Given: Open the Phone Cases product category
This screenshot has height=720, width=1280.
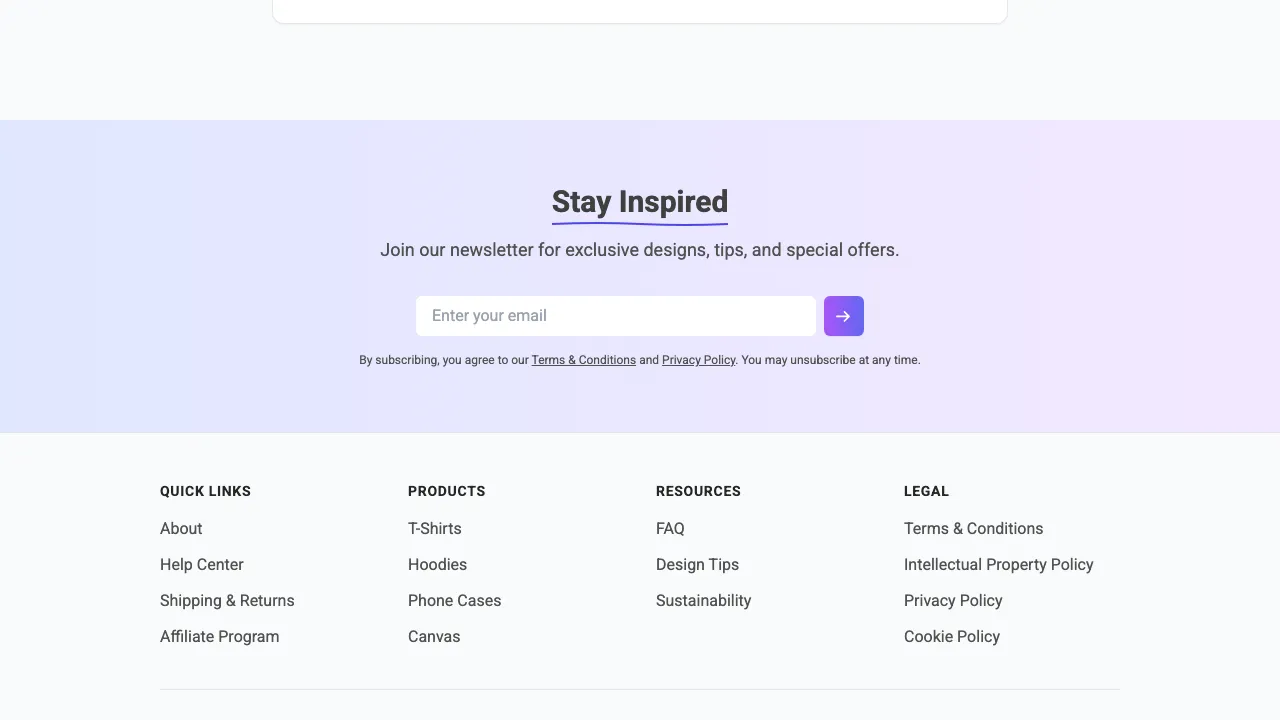Looking at the screenshot, I should coord(454,600).
